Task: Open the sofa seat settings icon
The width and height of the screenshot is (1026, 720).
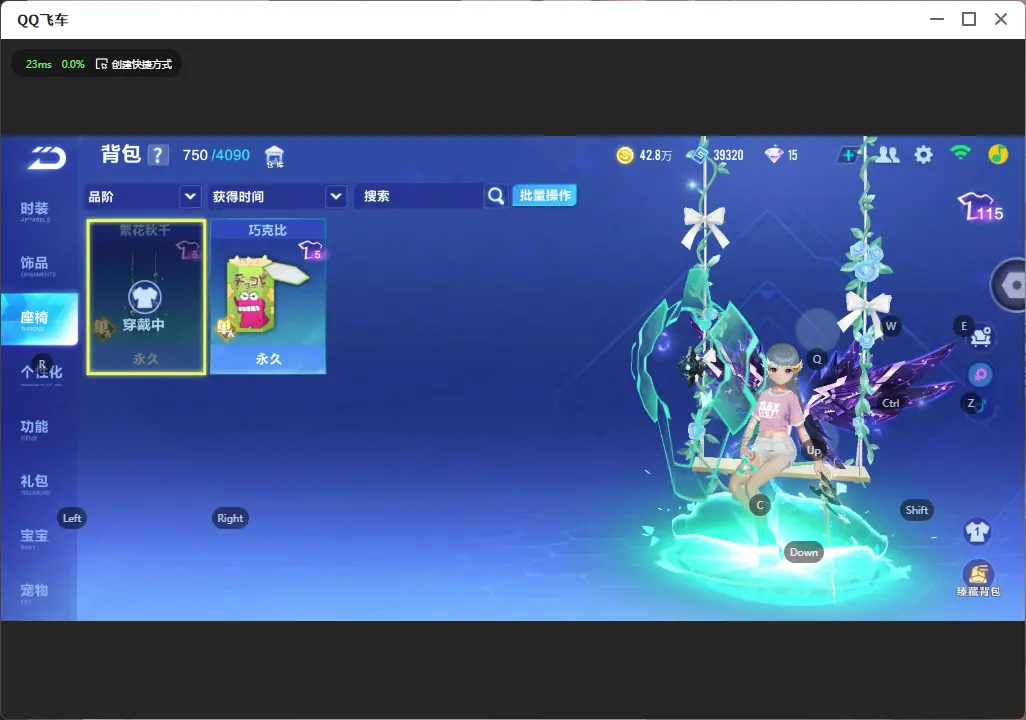Action: point(980,337)
